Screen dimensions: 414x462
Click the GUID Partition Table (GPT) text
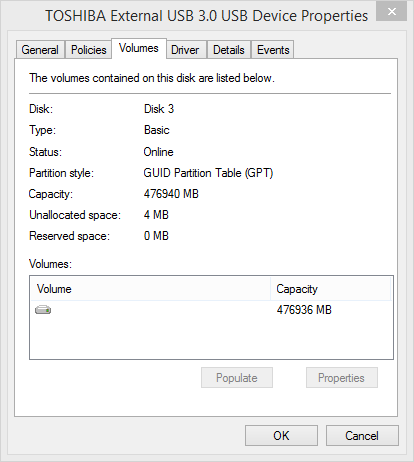pos(208,173)
